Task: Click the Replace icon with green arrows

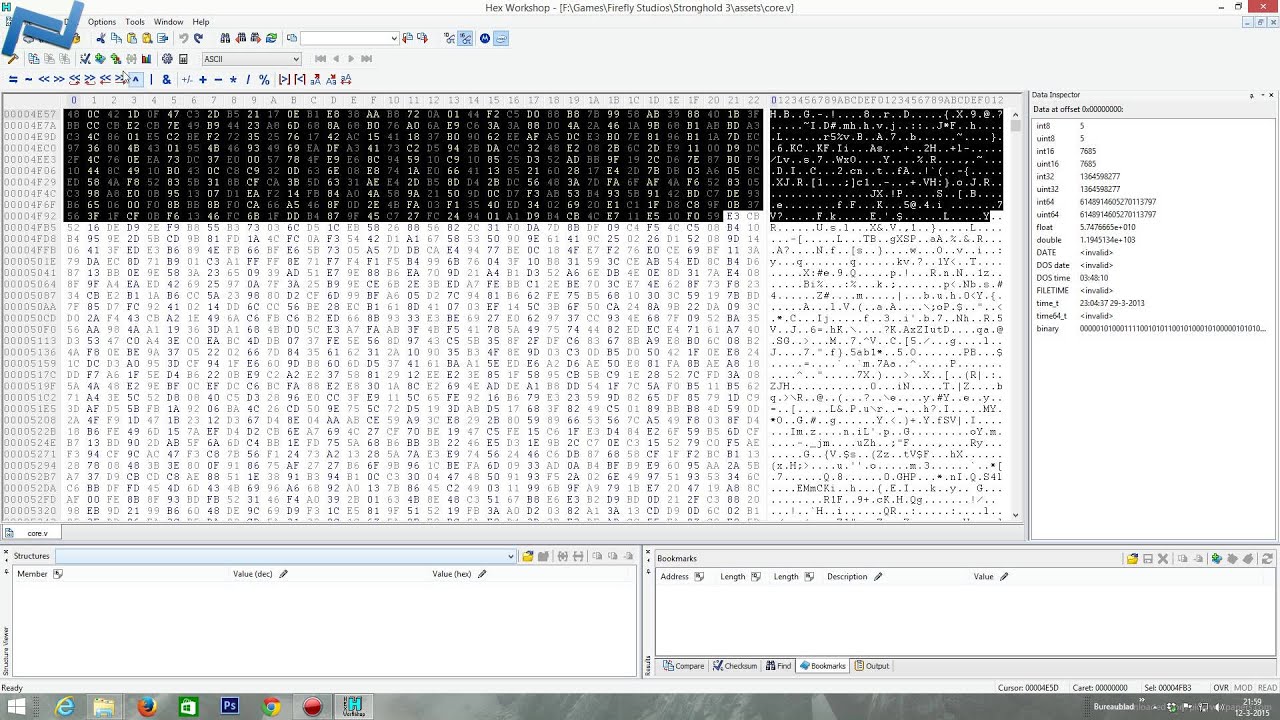Action: (271, 38)
